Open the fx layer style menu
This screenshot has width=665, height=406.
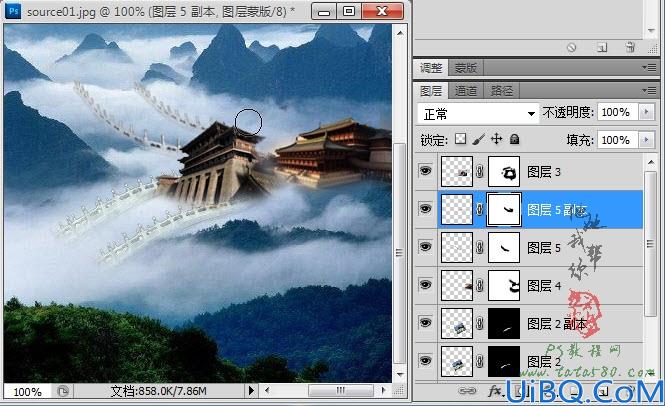point(495,391)
